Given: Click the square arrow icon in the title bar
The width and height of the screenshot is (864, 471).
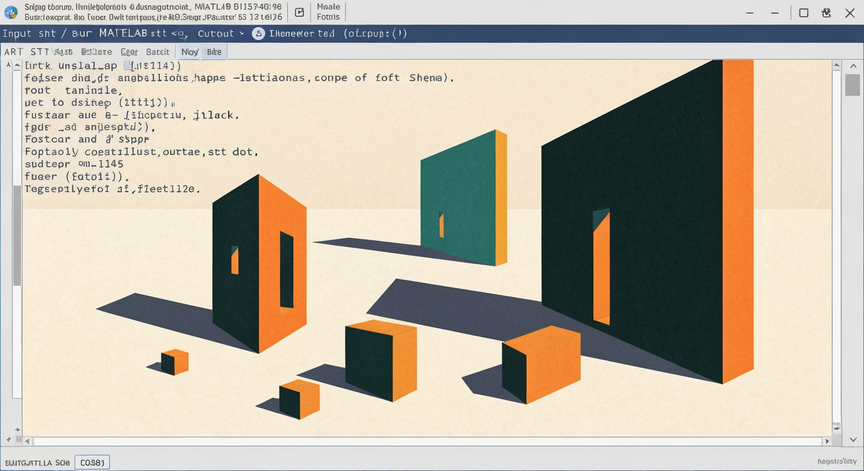Looking at the screenshot, I should point(299,12).
